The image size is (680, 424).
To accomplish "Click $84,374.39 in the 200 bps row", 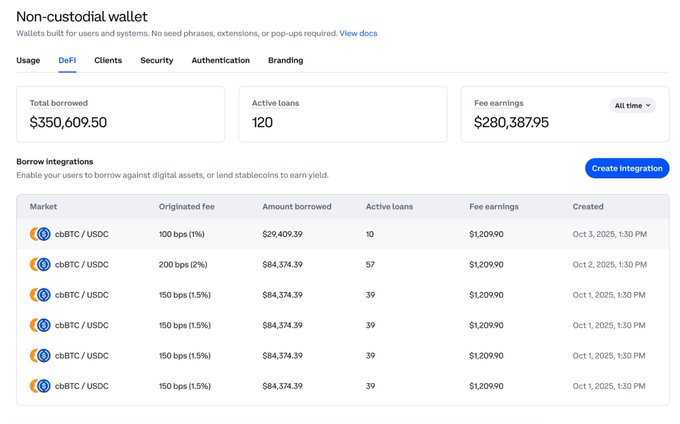I will [282, 264].
